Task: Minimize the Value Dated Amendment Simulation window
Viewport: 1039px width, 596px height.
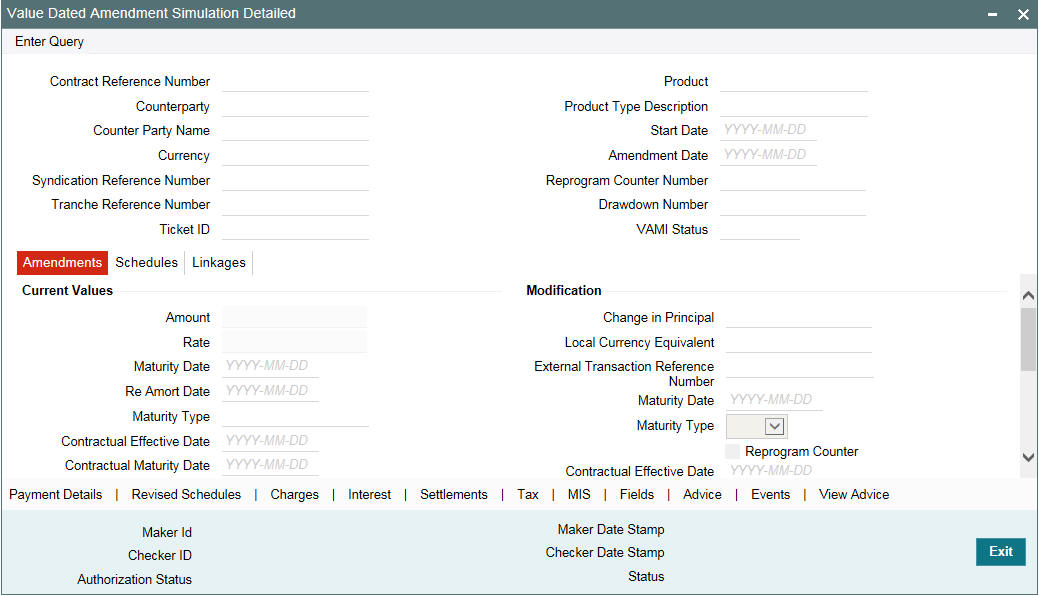Action: pyautogui.click(x=992, y=15)
